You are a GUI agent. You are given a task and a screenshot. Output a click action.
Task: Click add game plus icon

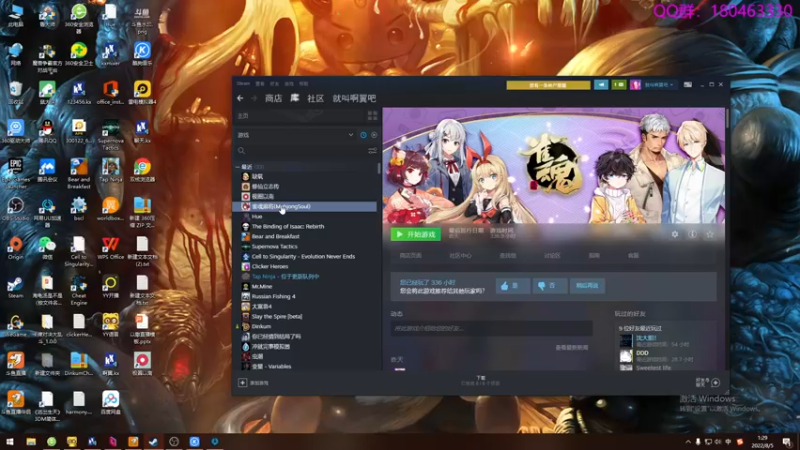point(242,383)
